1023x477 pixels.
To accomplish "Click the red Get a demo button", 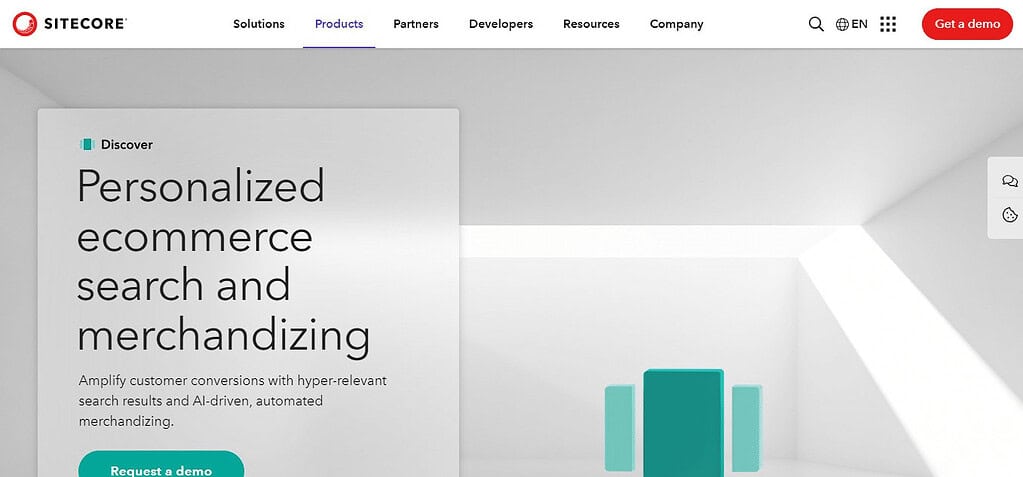I will coord(967,24).
